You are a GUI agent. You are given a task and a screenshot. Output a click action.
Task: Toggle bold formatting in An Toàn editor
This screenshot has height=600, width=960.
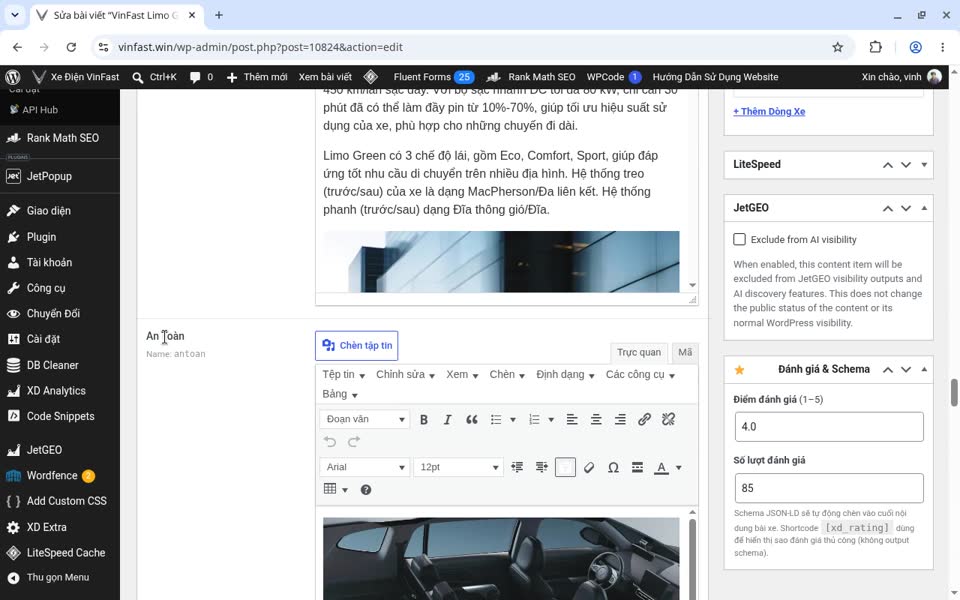tap(423, 419)
